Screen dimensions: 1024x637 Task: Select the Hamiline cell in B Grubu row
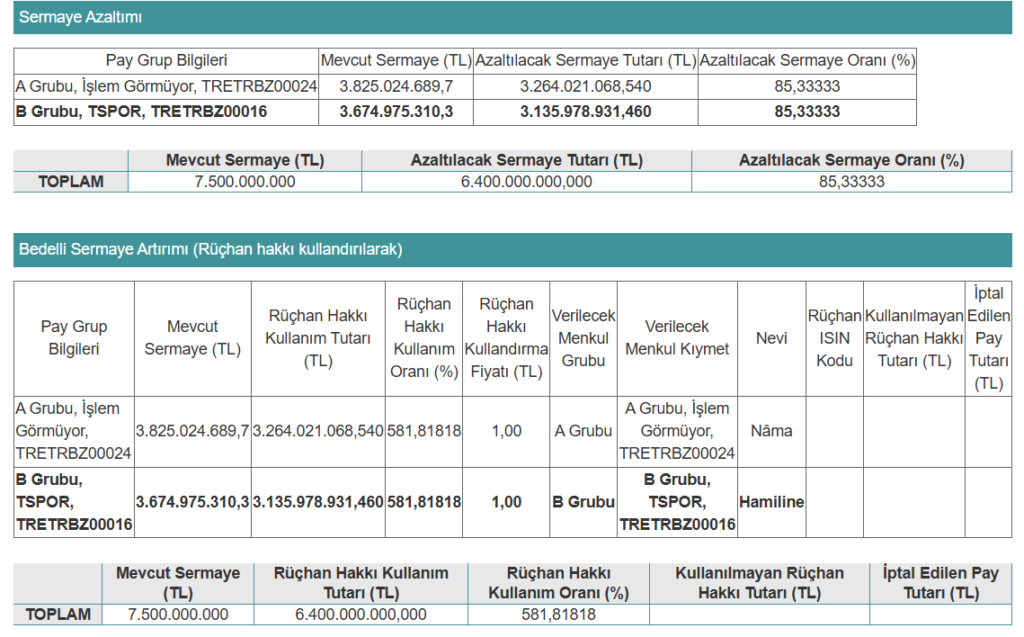(x=771, y=502)
